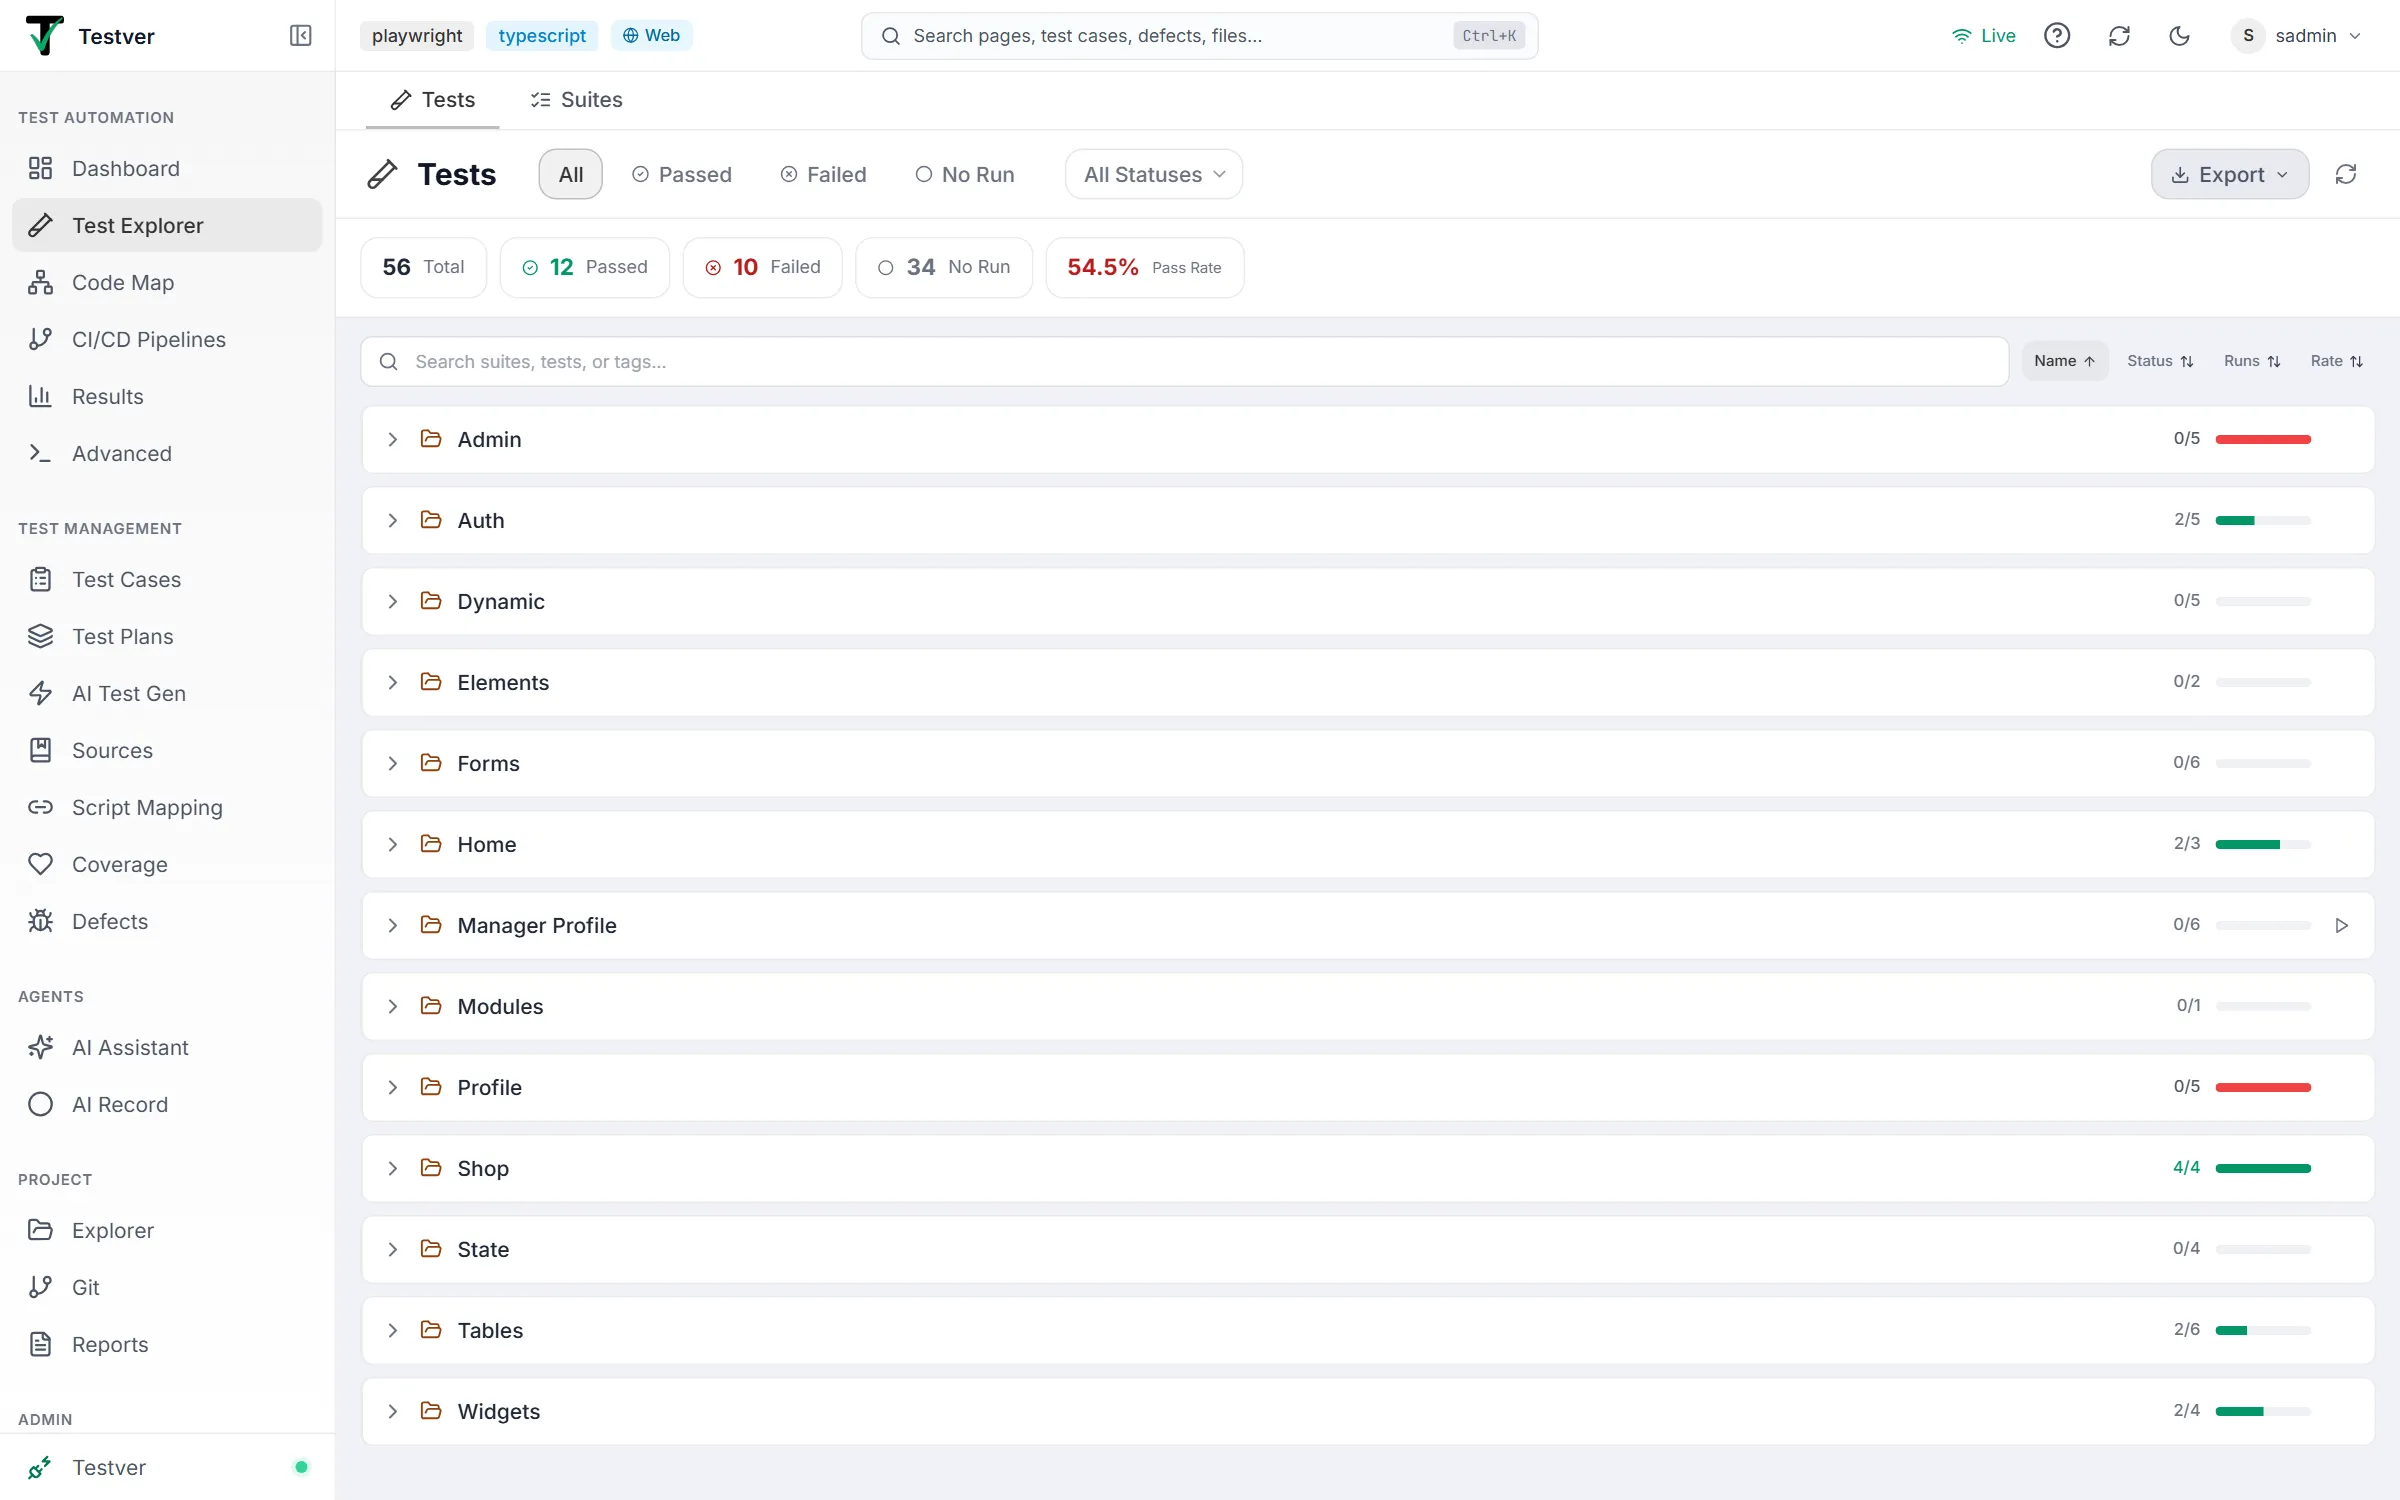Open Test Plans menu item
2400x1500 pixels.
167,636
